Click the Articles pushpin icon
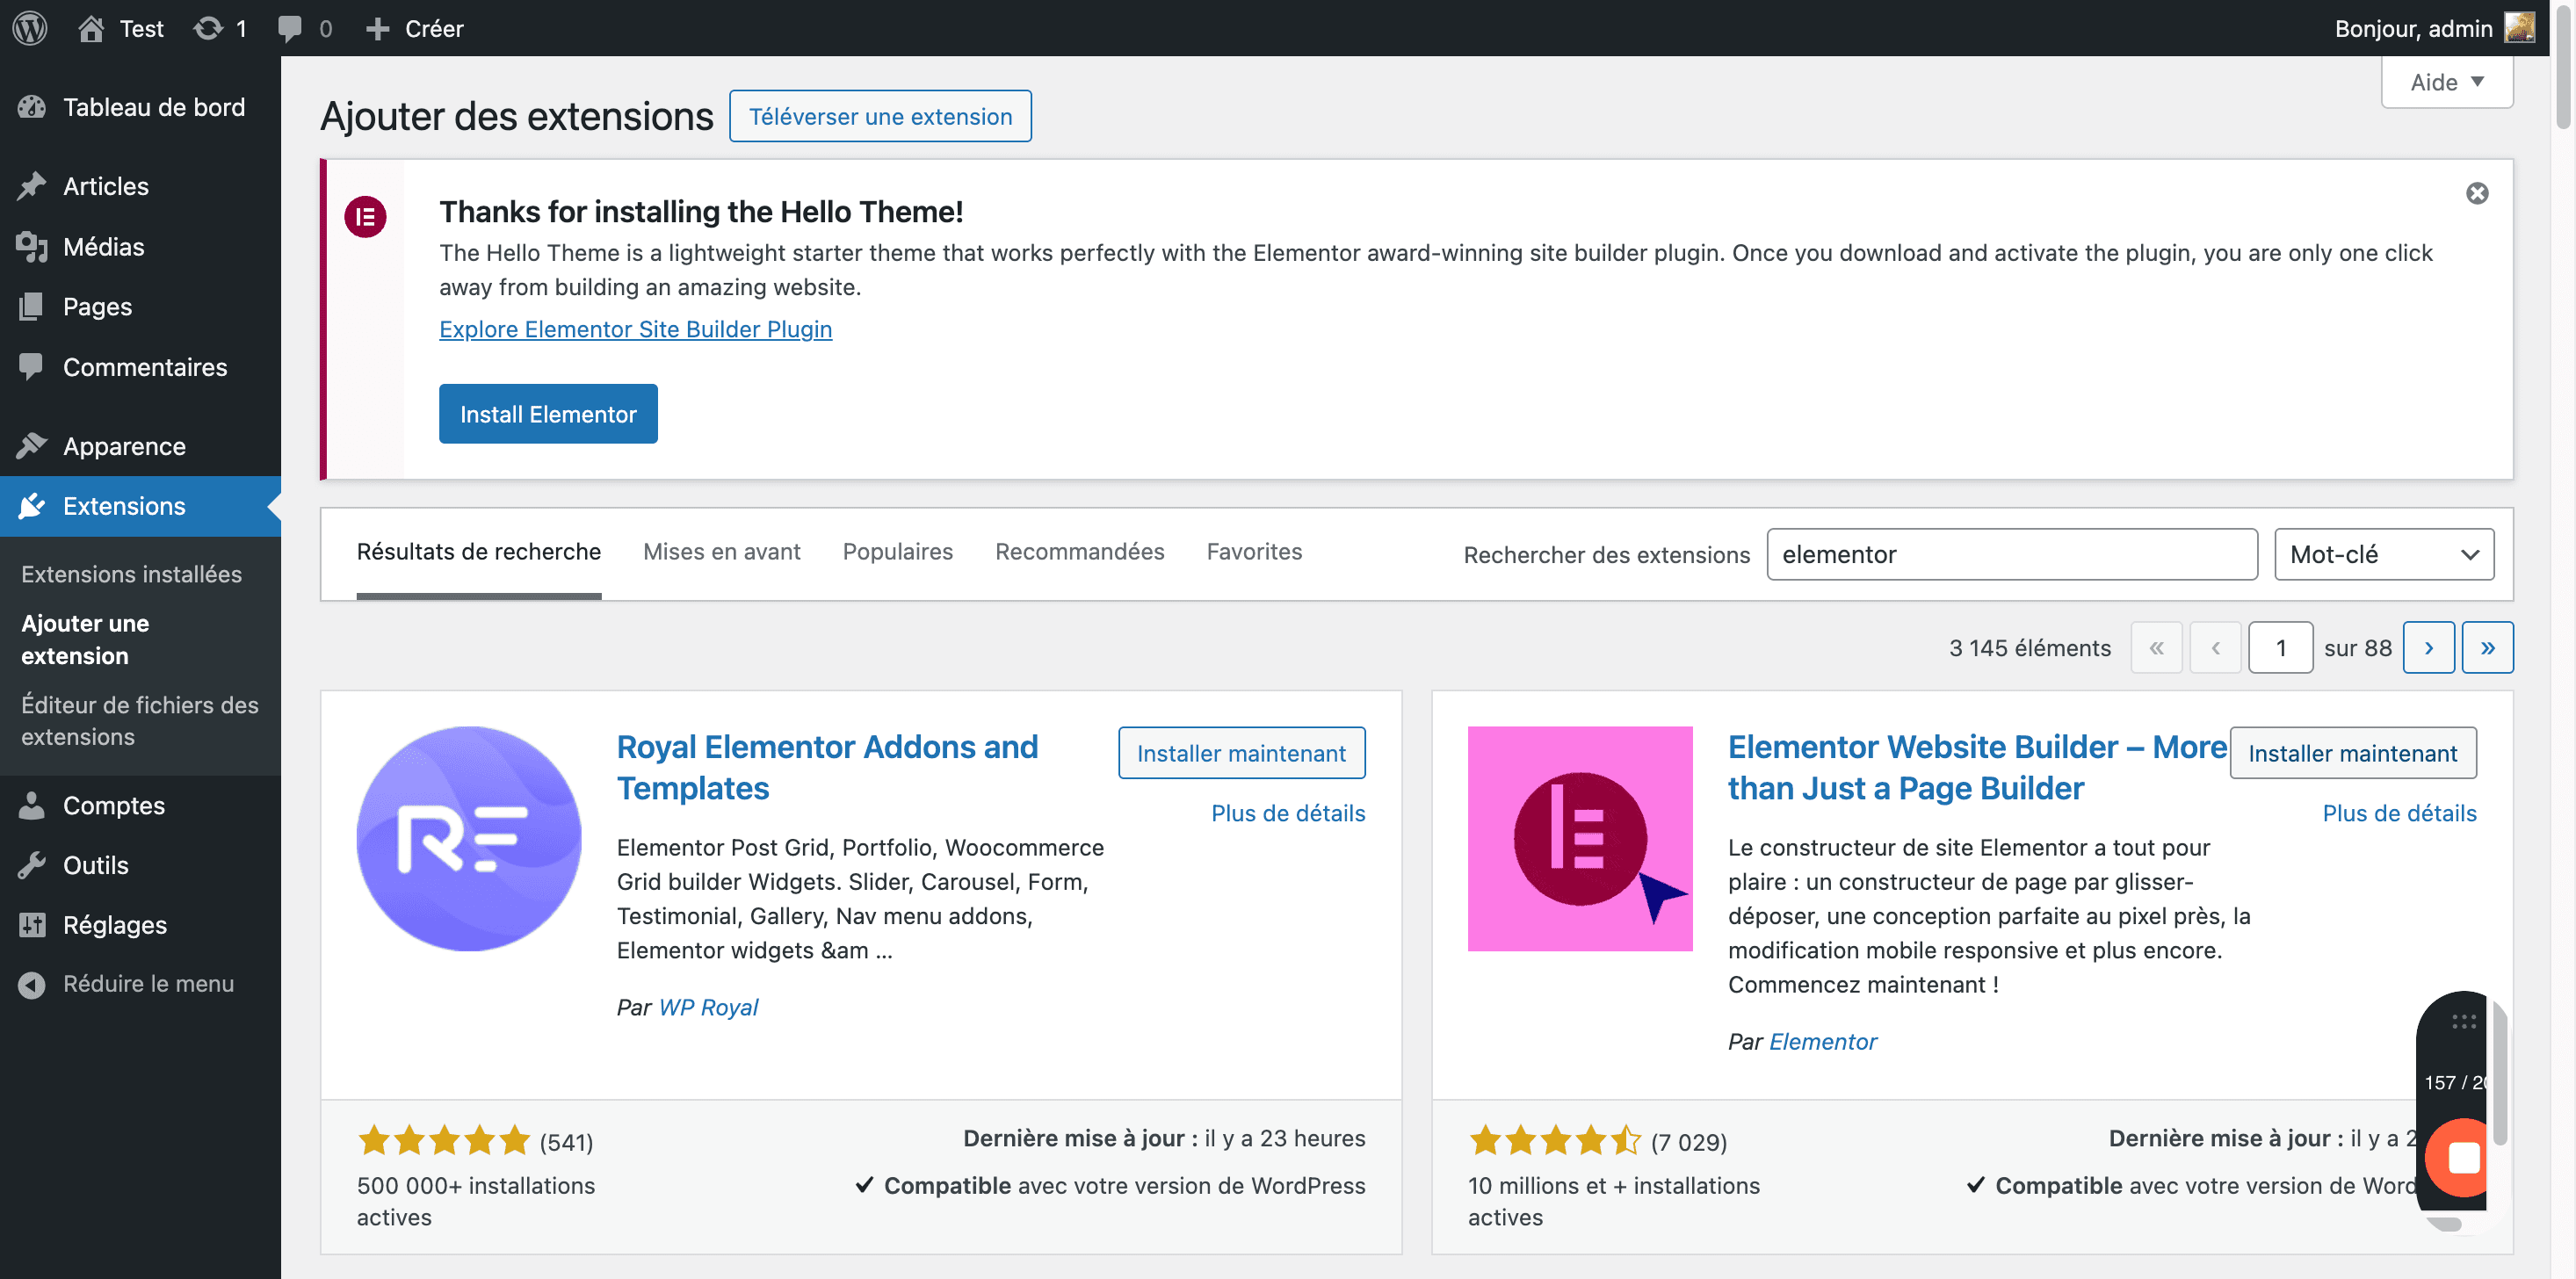Screen dimensions: 2576x1279 click(x=32, y=186)
